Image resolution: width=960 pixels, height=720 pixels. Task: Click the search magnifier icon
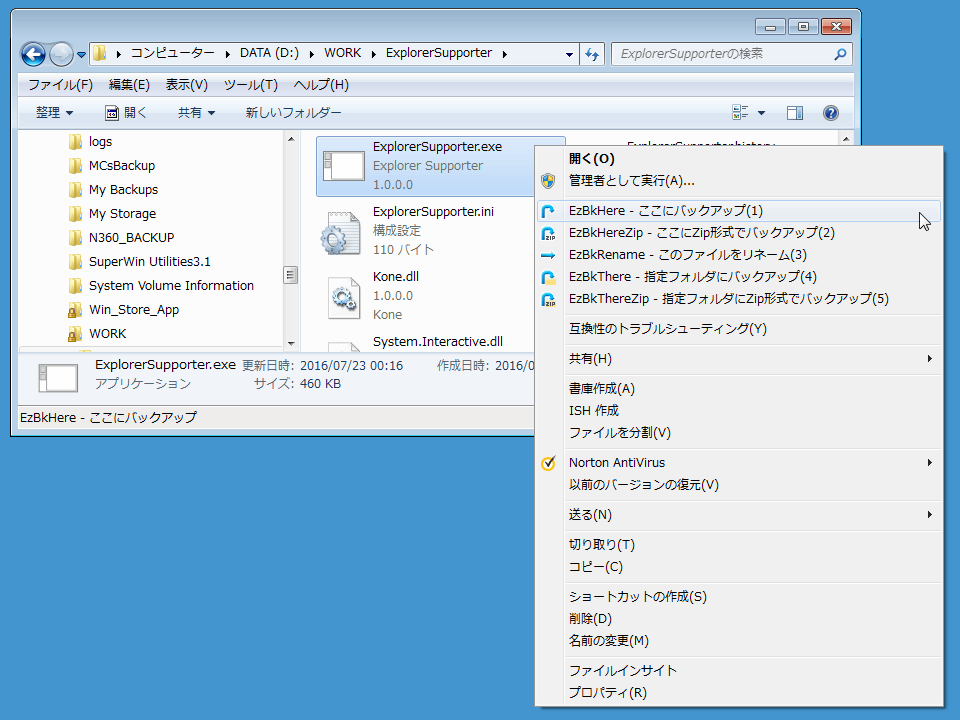pyautogui.click(x=841, y=54)
